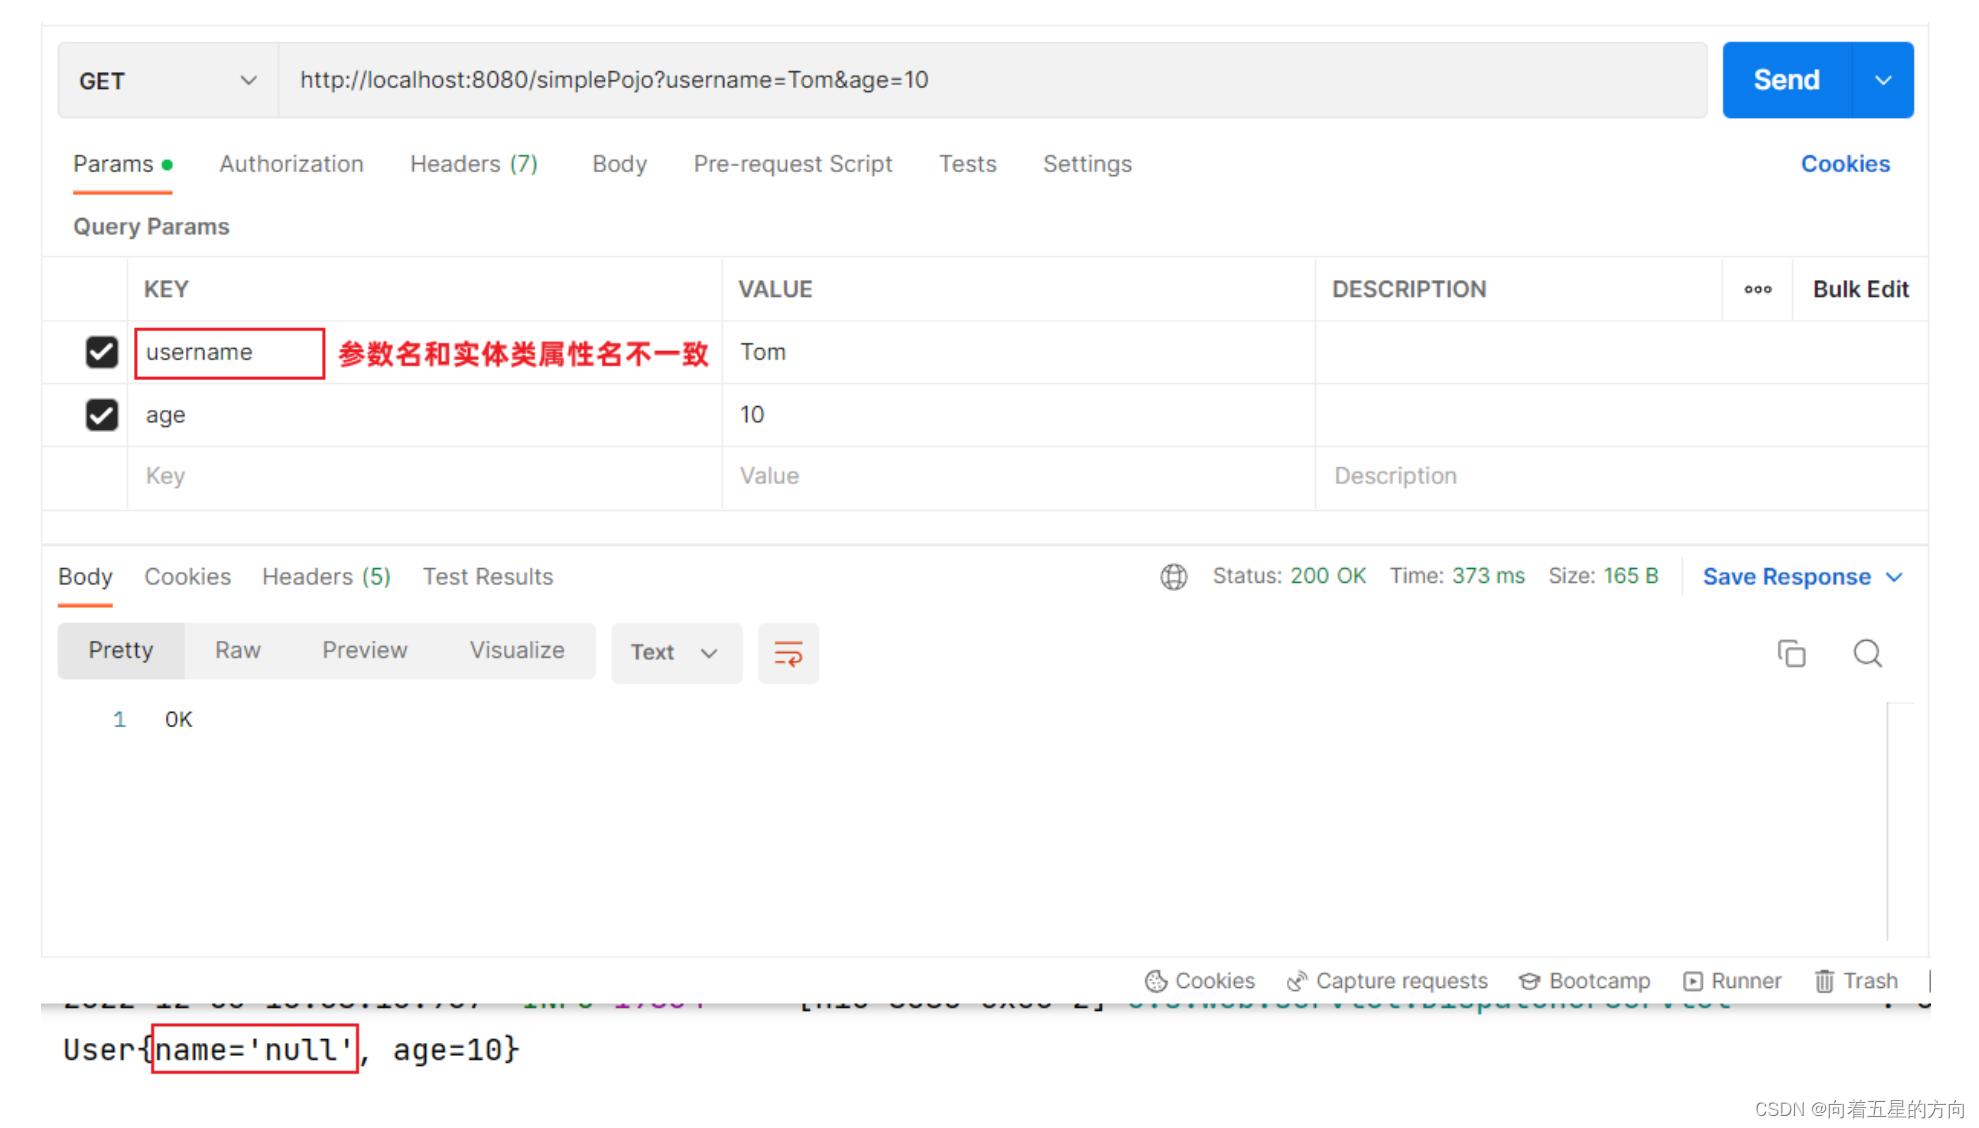Click the Send button
Viewport: 1979px width, 1128px height.
click(x=1786, y=80)
